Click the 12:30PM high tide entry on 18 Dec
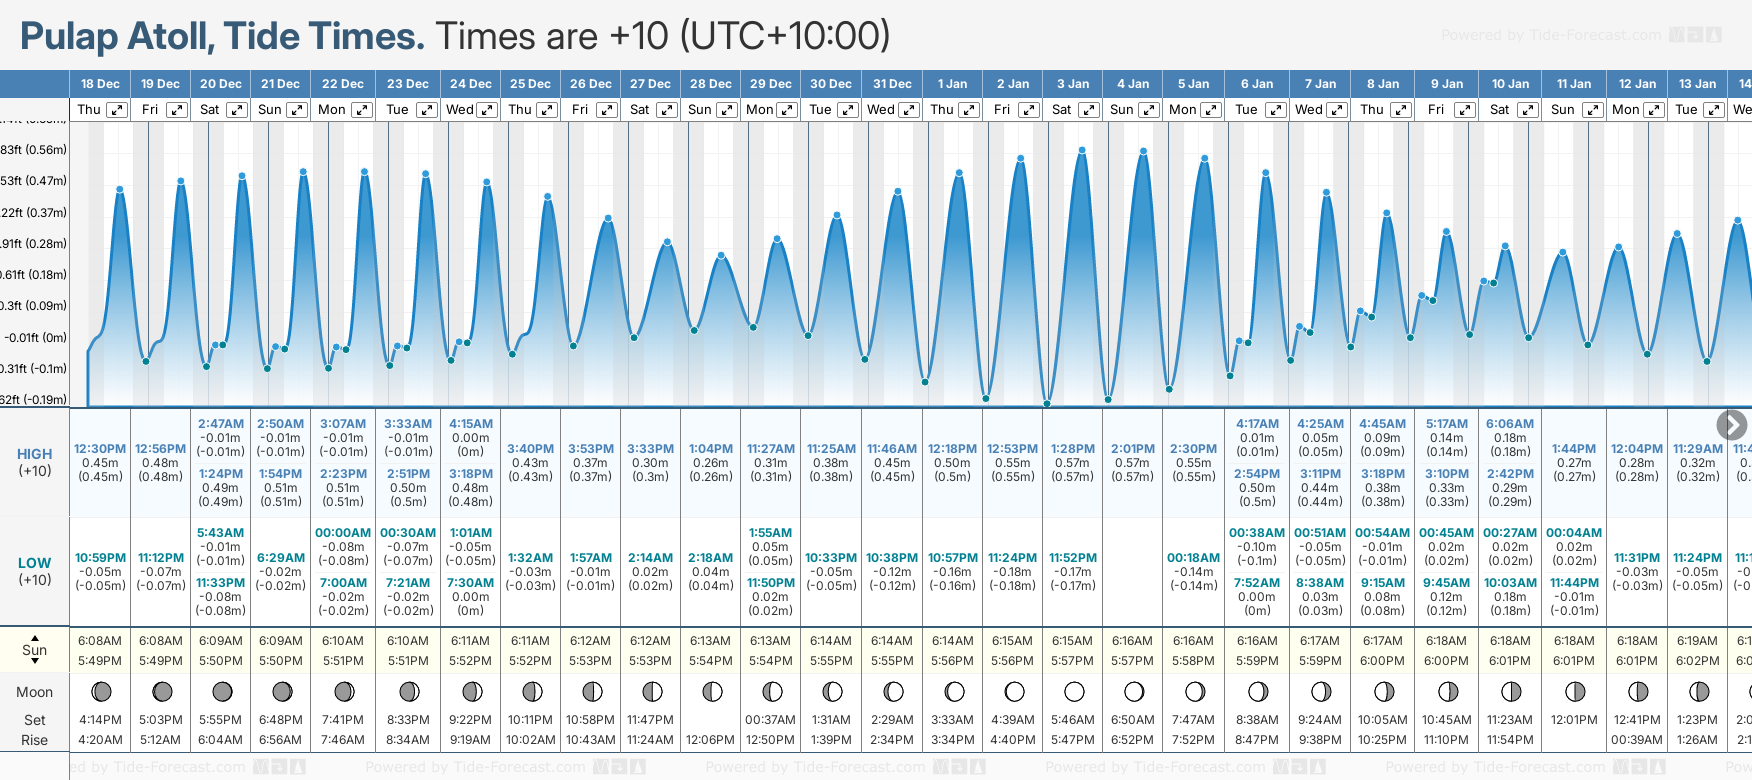Image resolution: width=1752 pixels, height=780 pixels. pyautogui.click(x=100, y=449)
